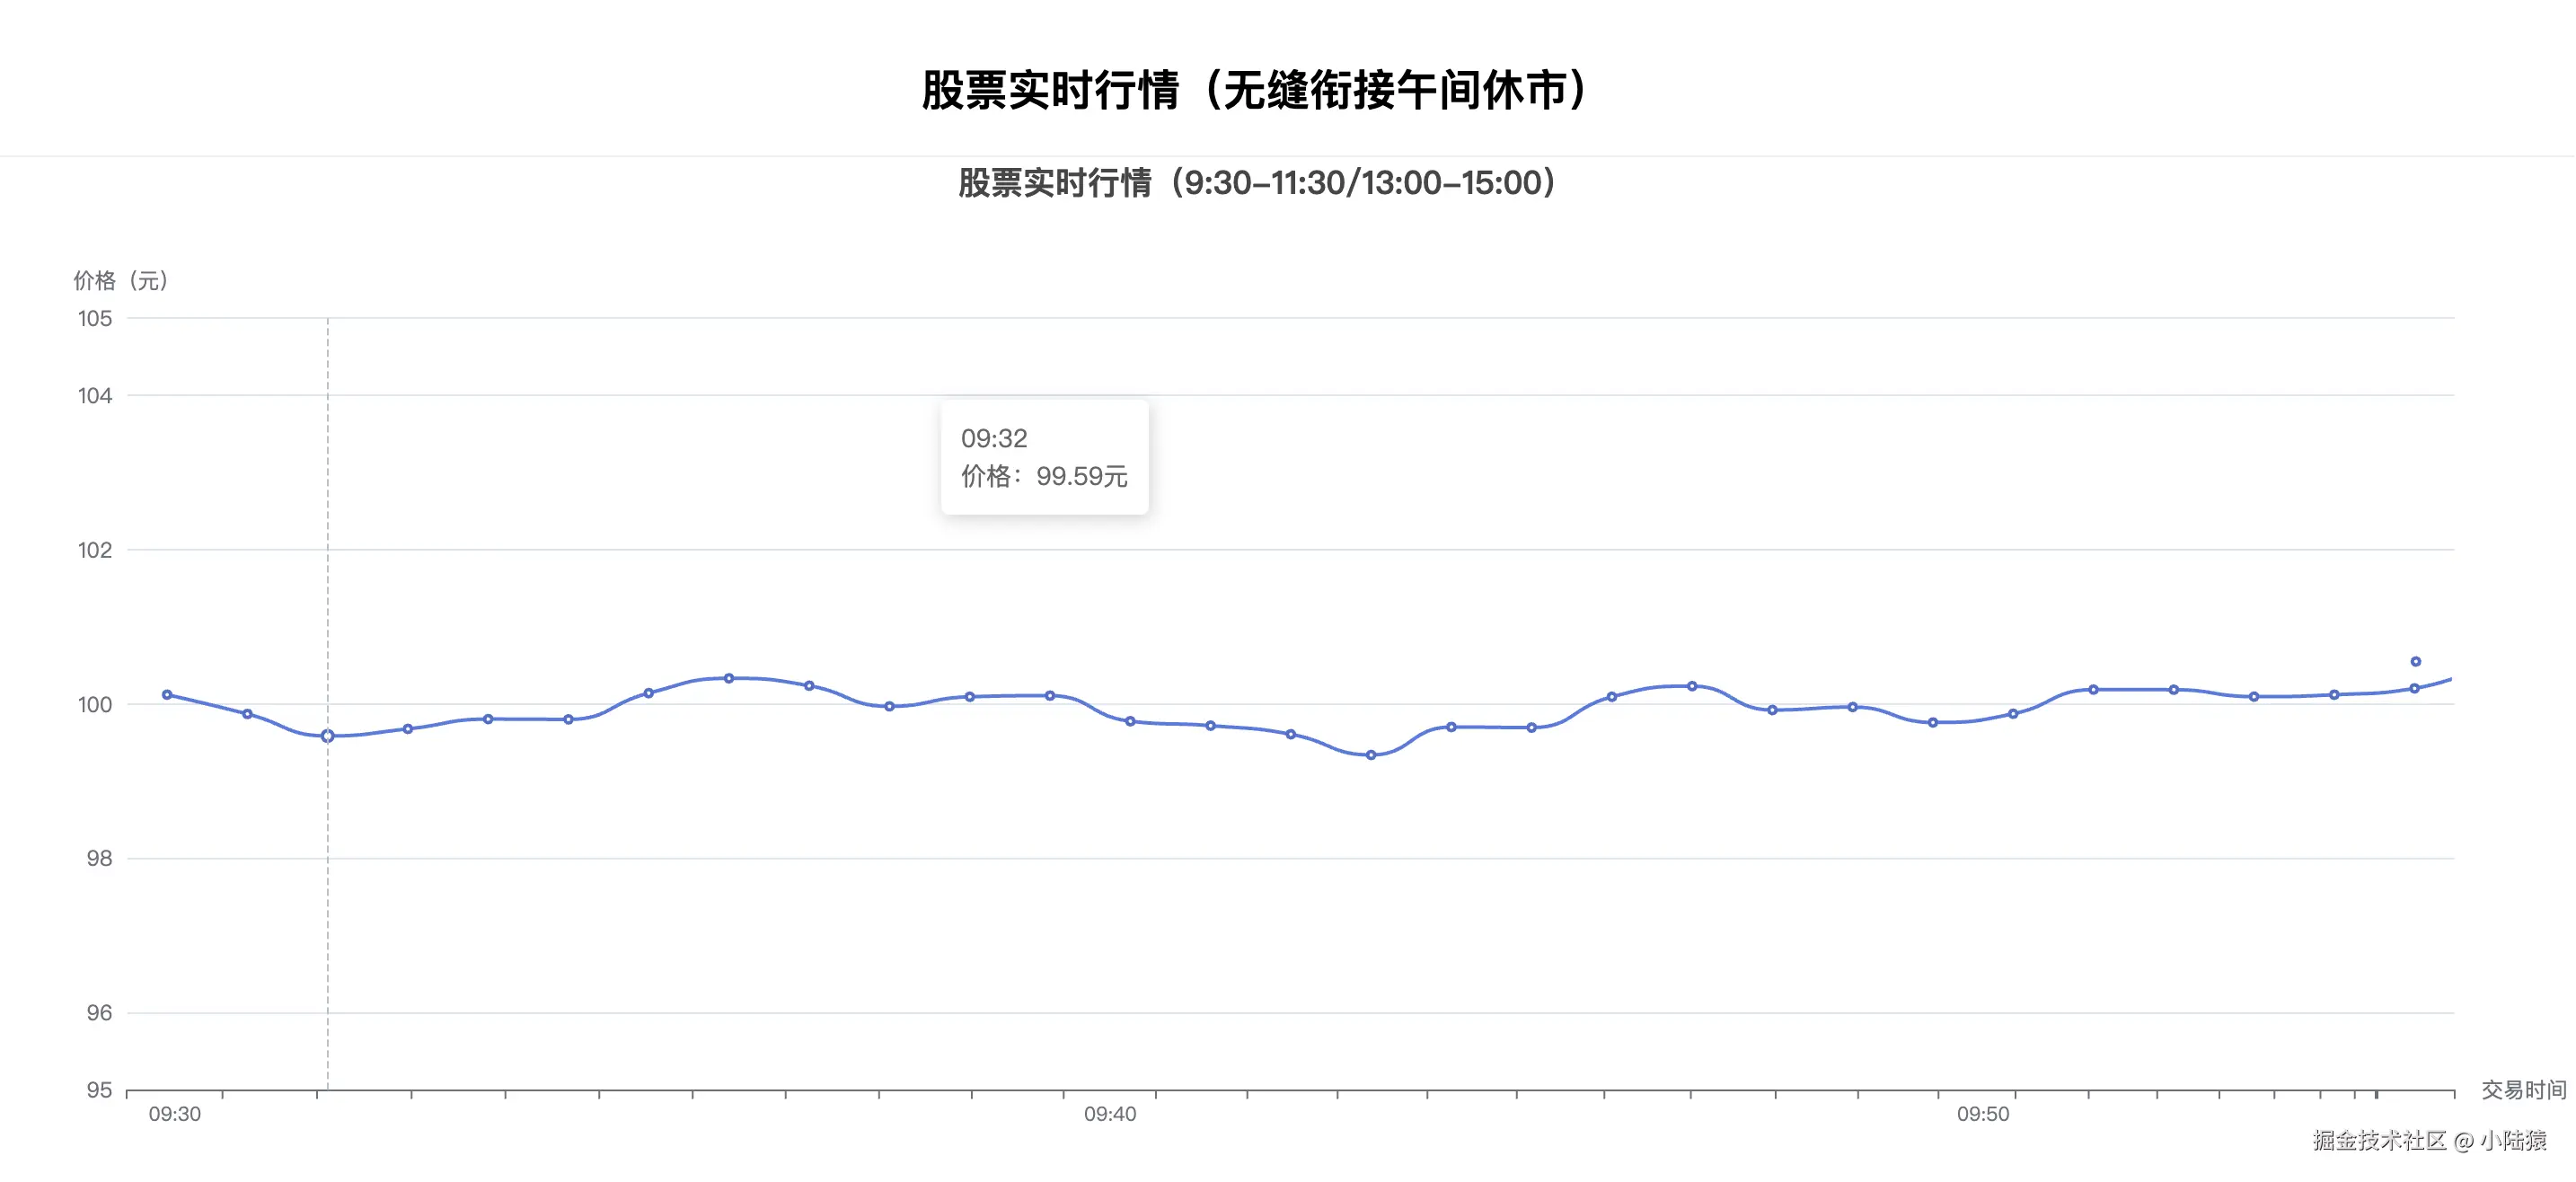Click the 105 label on the price axis

[x=95, y=319]
